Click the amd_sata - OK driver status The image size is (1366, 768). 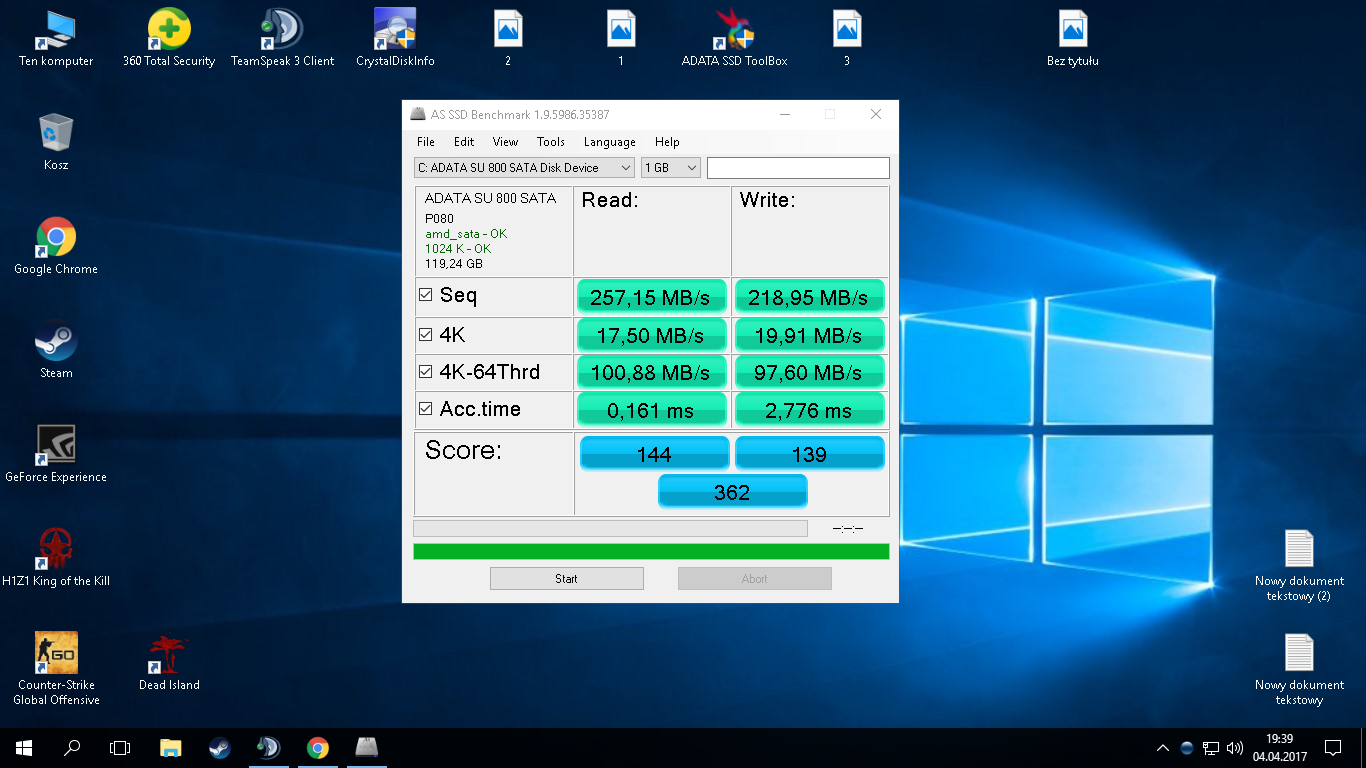[466, 234]
